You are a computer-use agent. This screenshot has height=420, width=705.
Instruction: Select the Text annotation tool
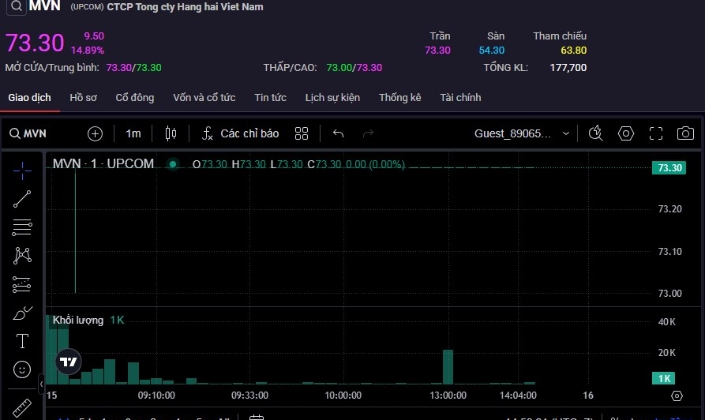(22, 341)
